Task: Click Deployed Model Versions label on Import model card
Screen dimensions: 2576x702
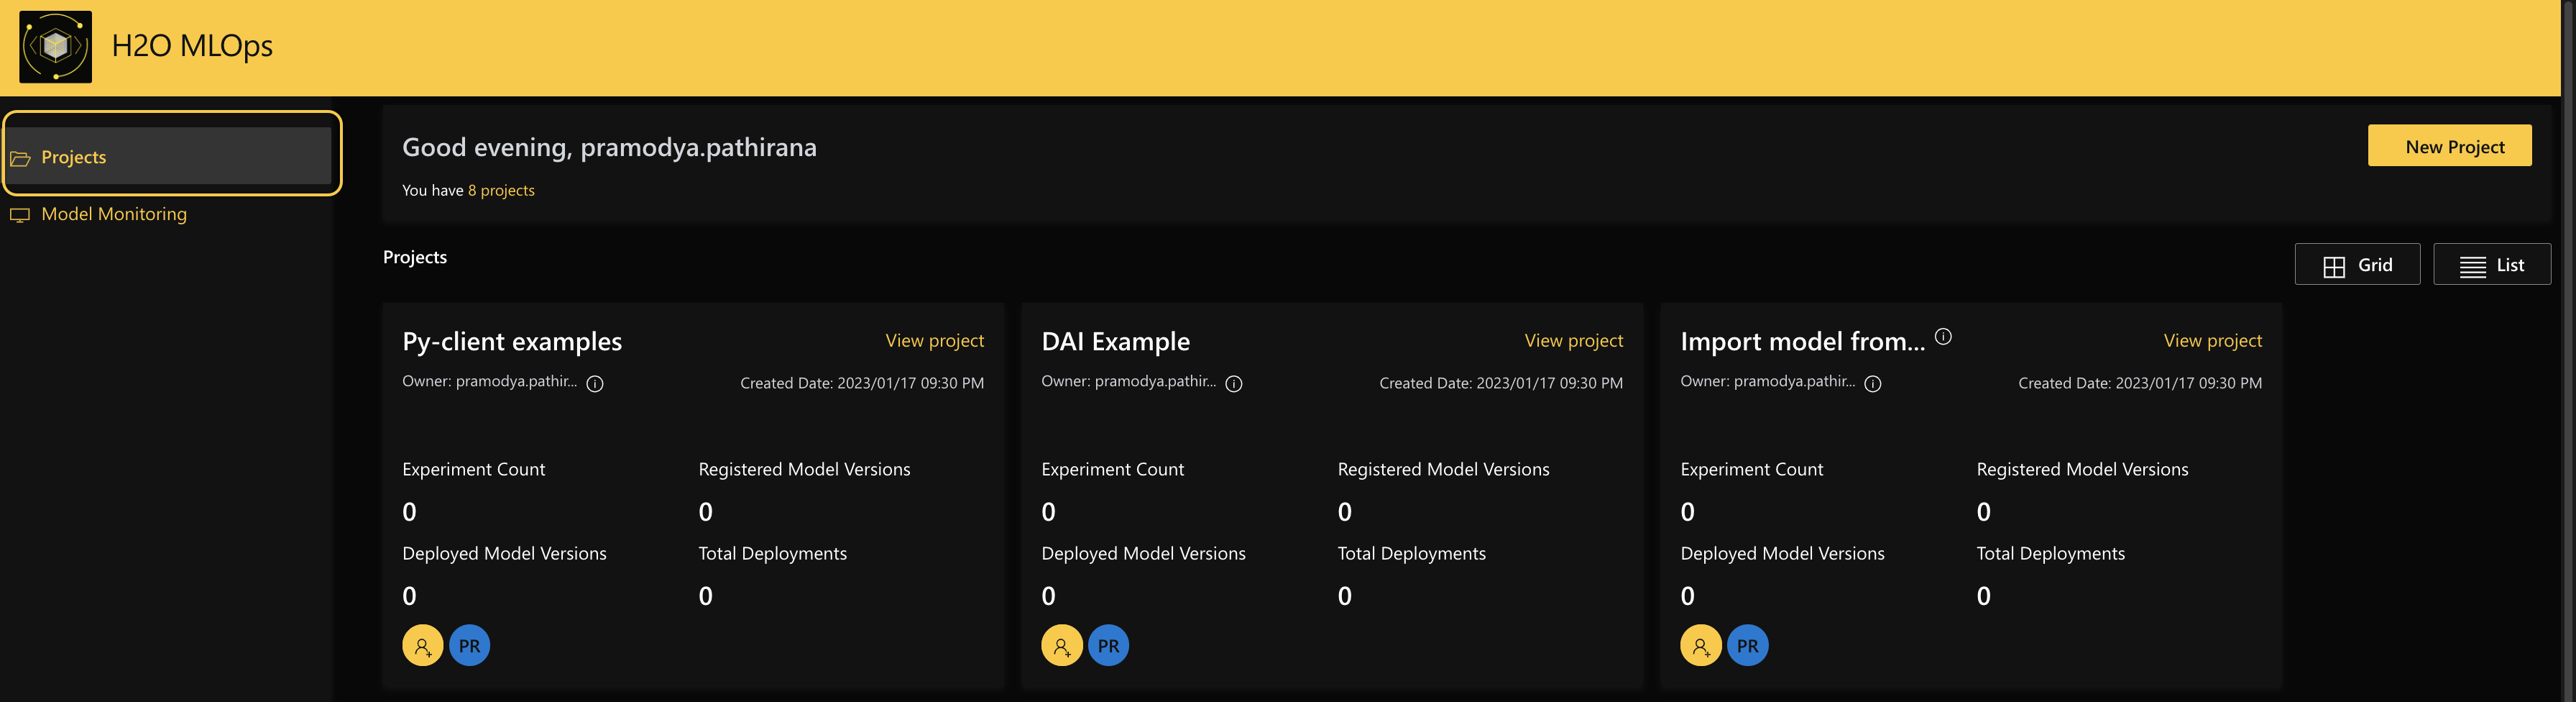Action: pyautogui.click(x=1782, y=554)
